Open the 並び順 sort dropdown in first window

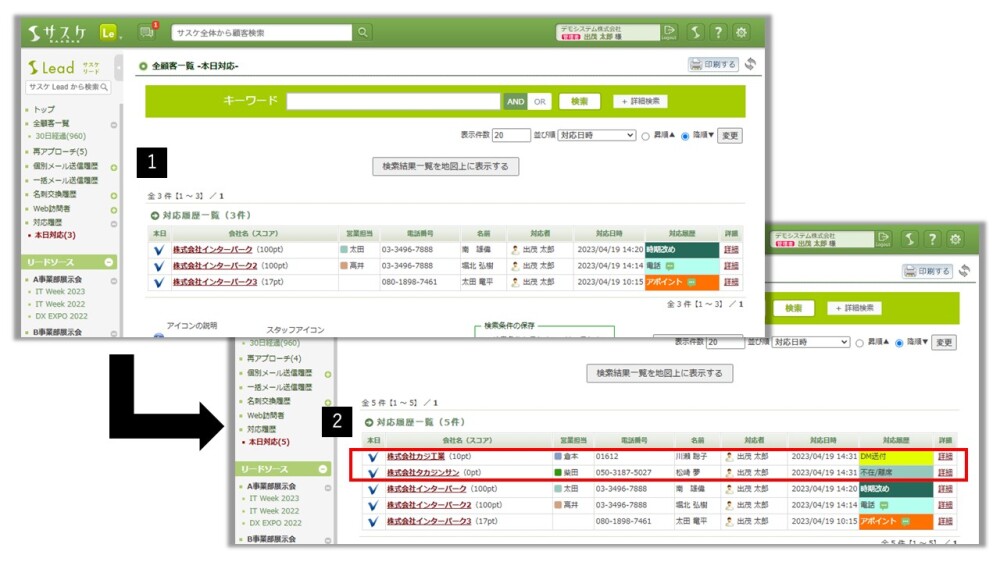coord(596,135)
